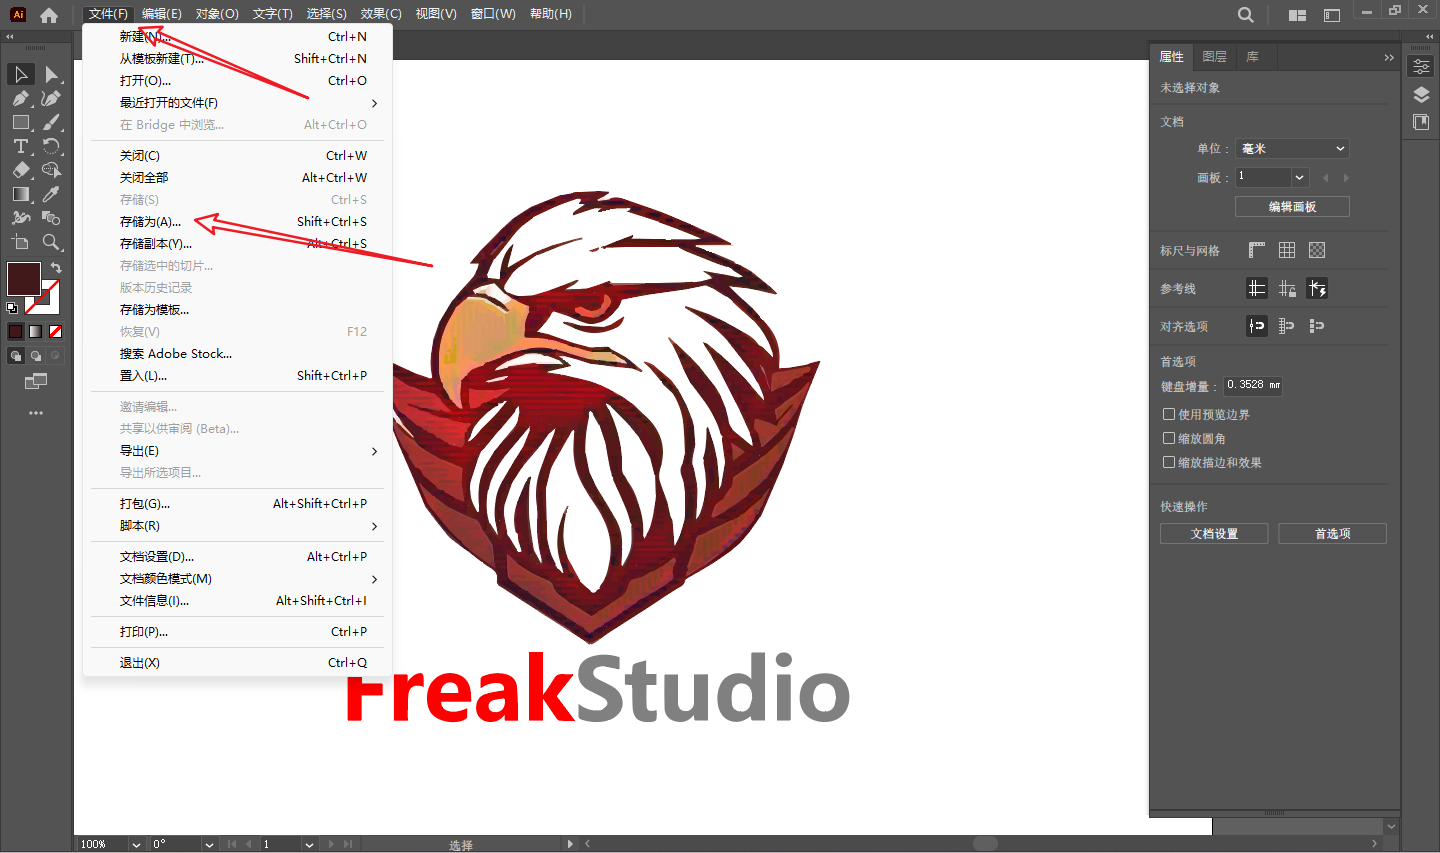
Task: Toggle lock guides icon
Action: [1287, 289]
